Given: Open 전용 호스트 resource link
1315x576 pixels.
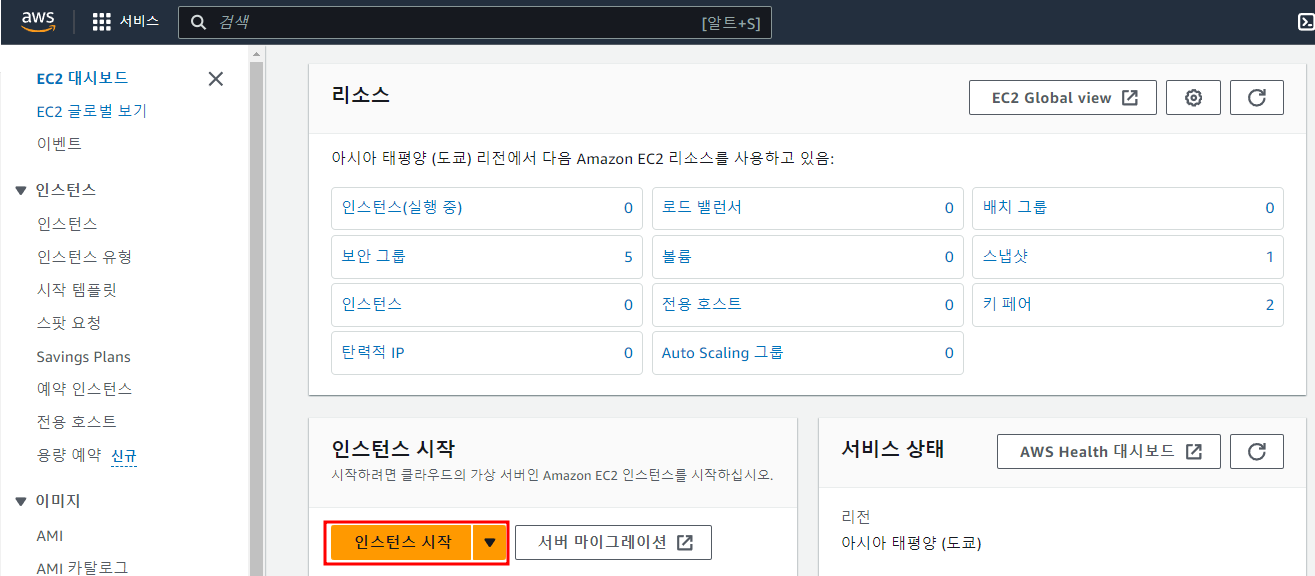Looking at the screenshot, I should 701,304.
